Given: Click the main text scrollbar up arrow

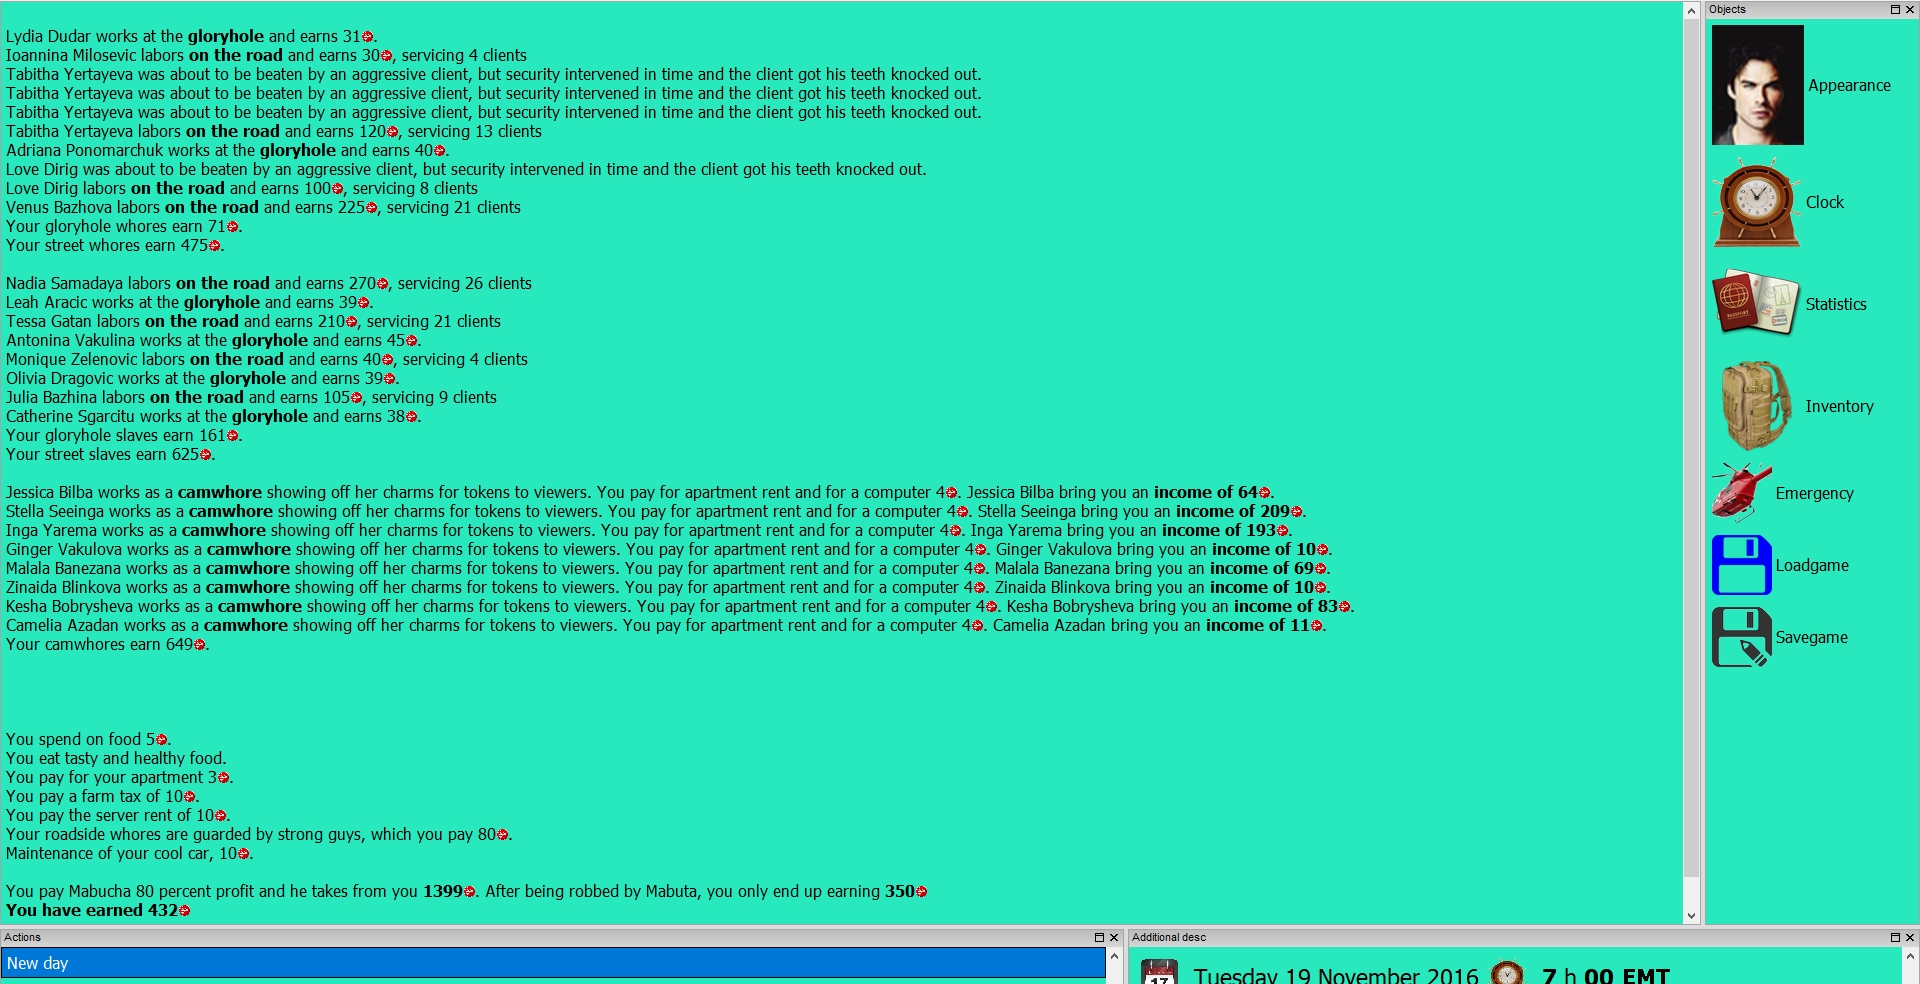Looking at the screenshot, I should click(x=1691, y=11).
